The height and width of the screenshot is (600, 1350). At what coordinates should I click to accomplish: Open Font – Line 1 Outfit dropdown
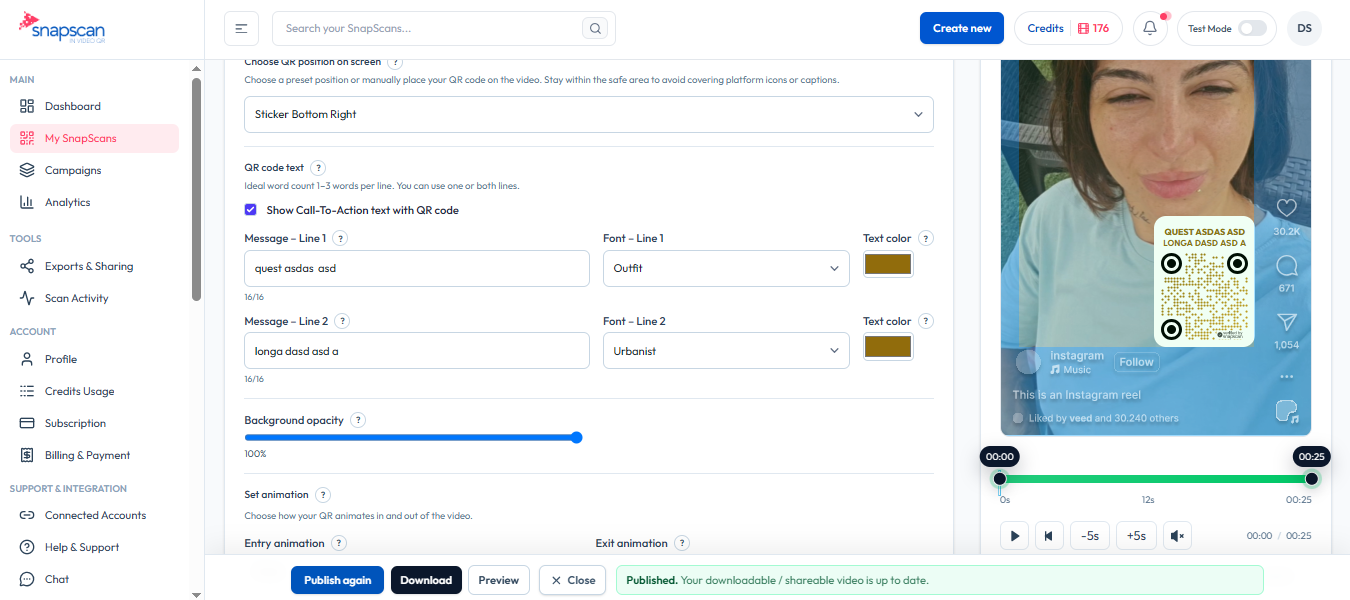click(x=726, y=268)
